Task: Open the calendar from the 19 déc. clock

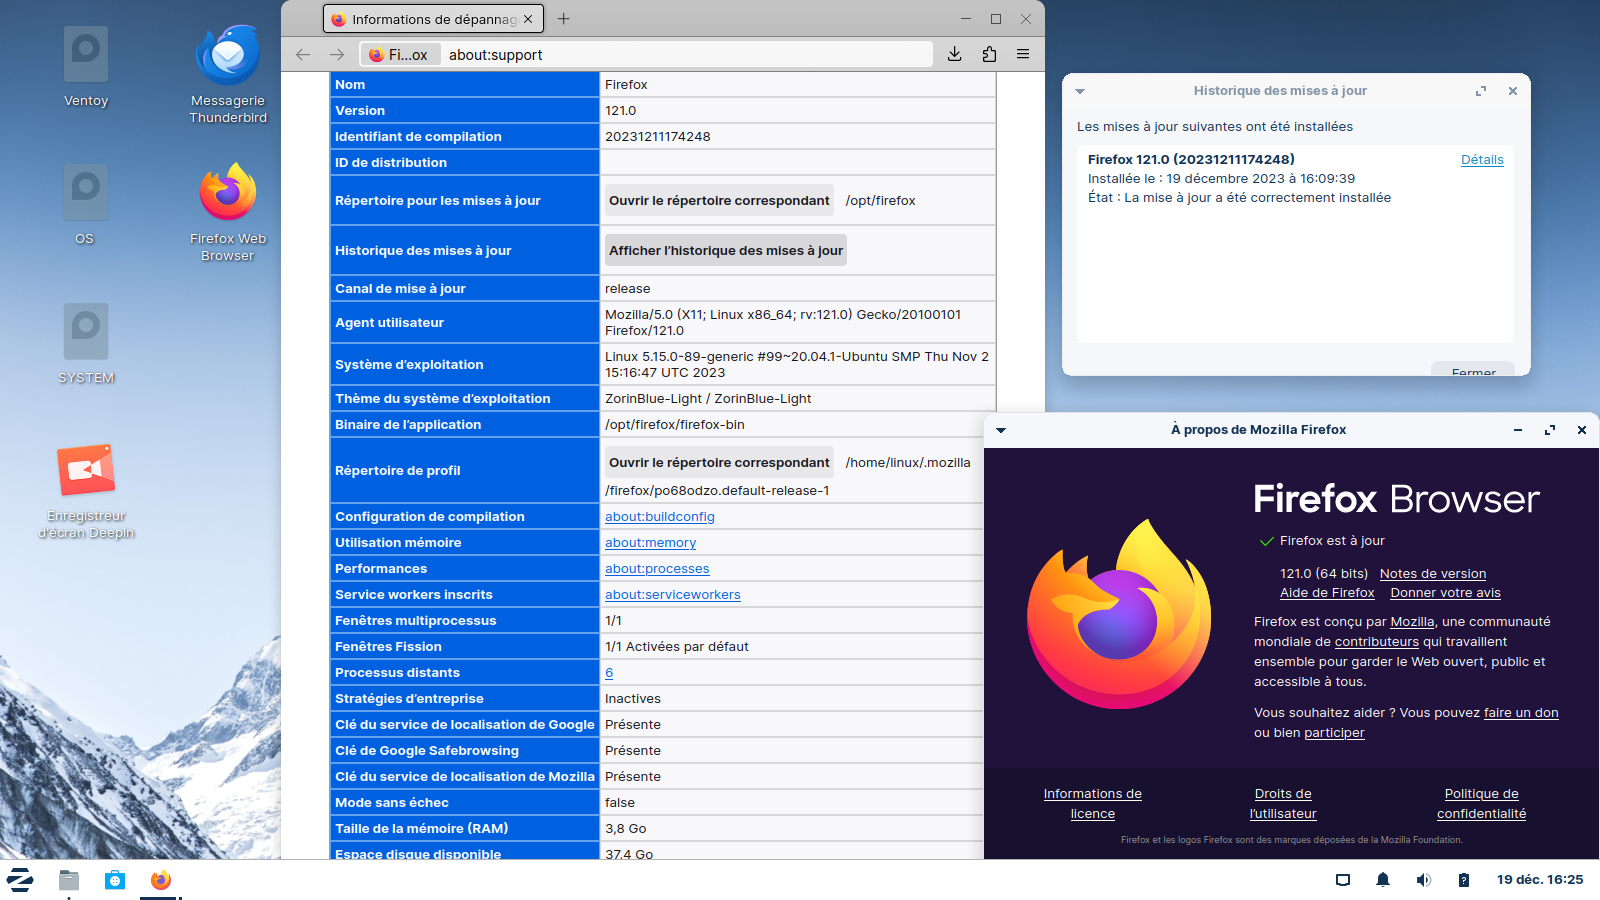Action: (1540, 880)
